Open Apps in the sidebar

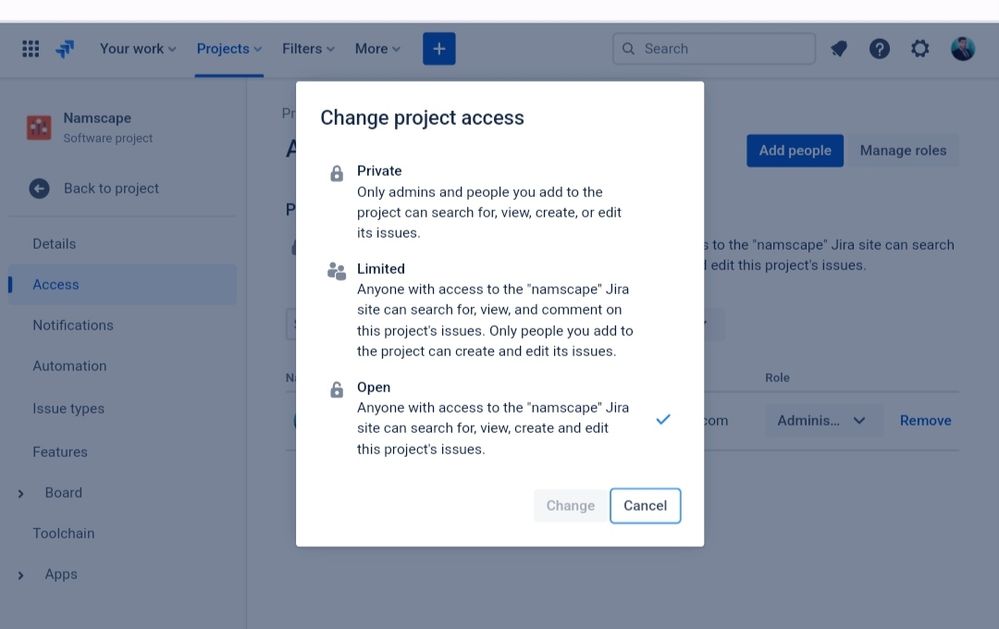pyautogui.click(x=61, y=574)
